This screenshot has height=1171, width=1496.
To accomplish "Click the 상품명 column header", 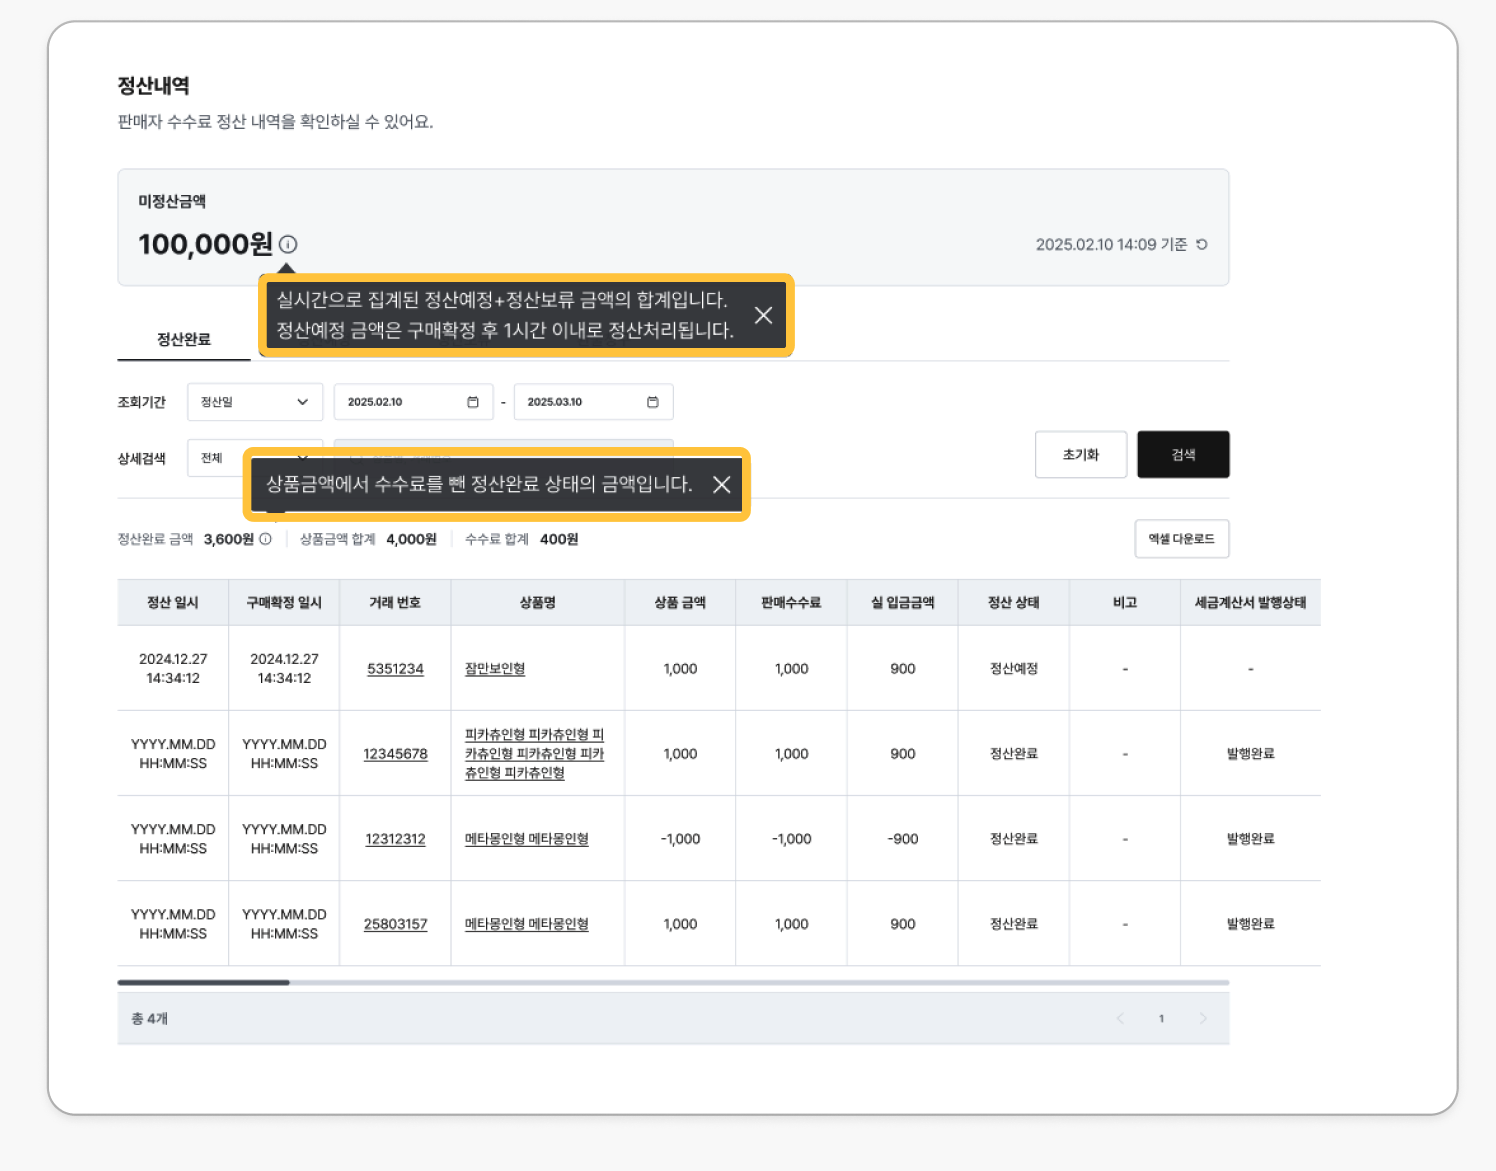I will [x=538, y=603].
